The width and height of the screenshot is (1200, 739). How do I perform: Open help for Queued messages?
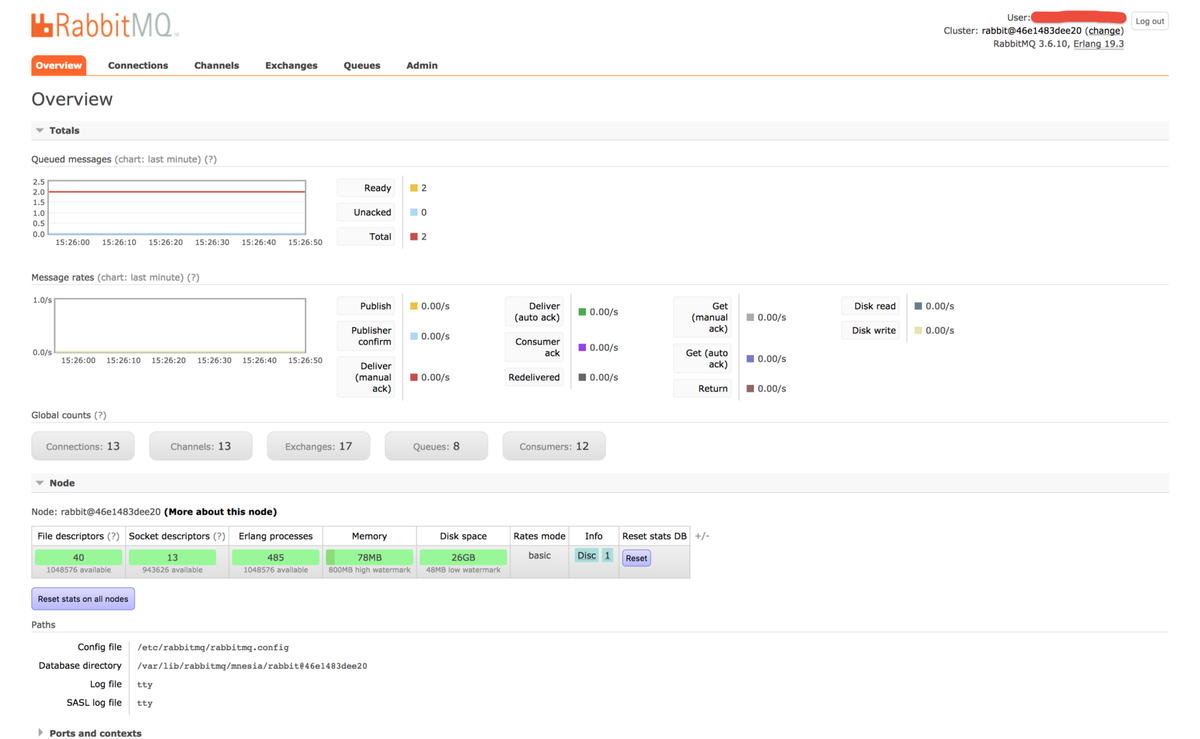pos(210,159)
